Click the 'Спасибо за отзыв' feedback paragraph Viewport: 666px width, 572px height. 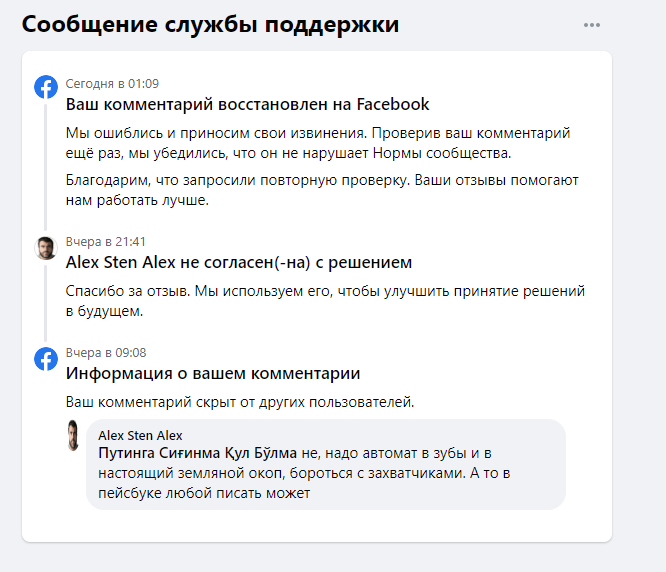pos(325,301)
